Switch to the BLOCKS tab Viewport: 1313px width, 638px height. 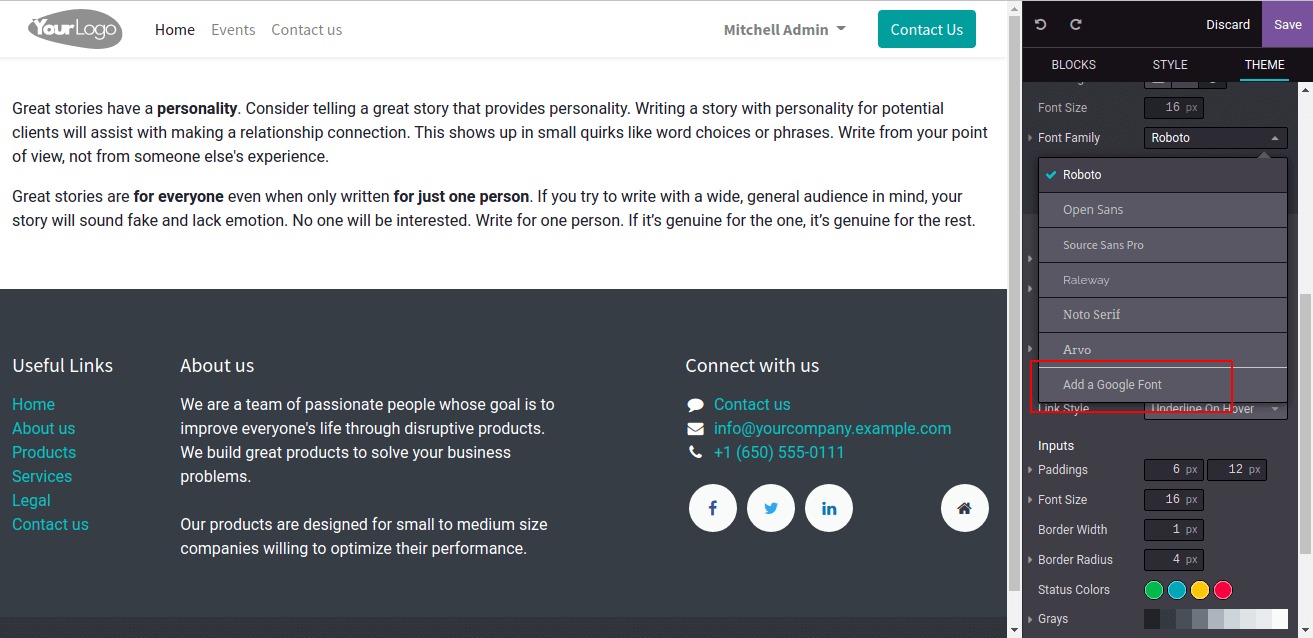[x=1074, y=65]
